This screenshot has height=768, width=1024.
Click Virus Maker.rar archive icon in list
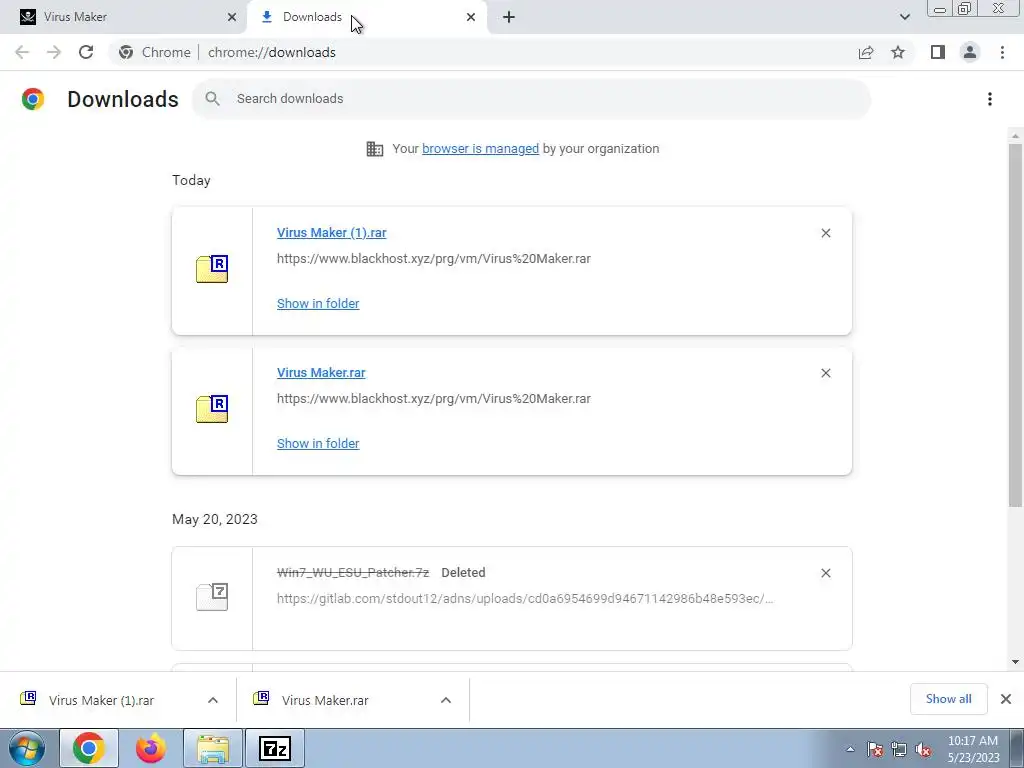[212, 409]
